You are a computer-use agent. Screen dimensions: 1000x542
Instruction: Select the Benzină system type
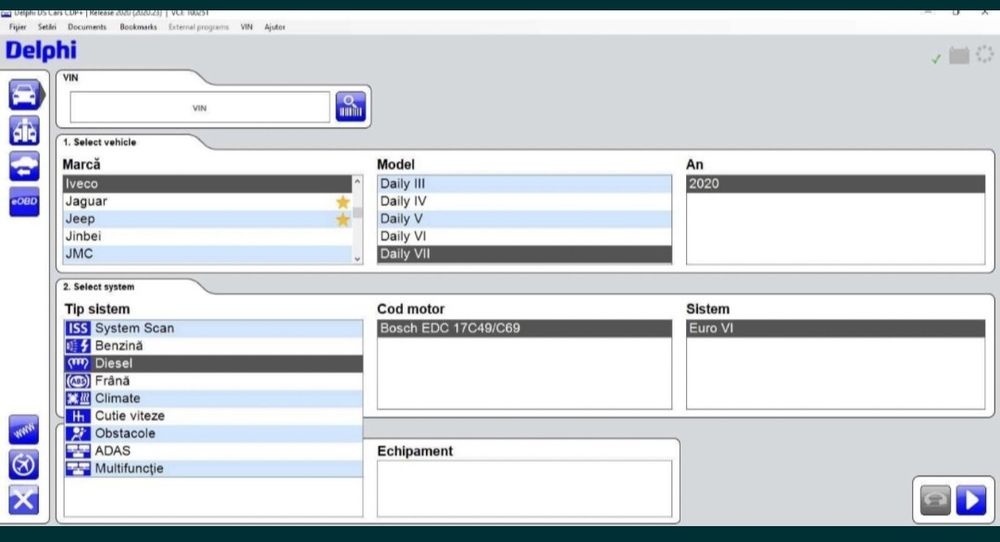tap(213, 346)
